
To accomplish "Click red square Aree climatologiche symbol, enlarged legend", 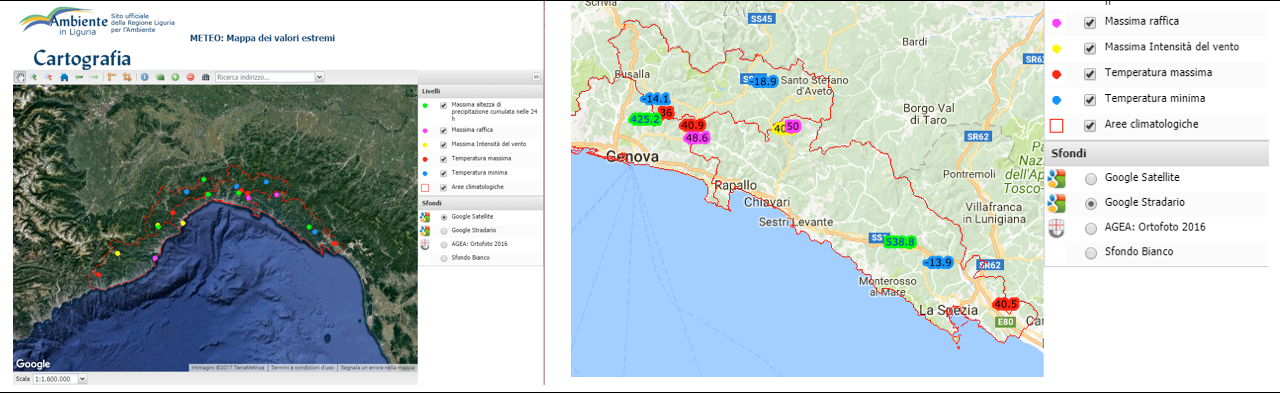I will pos(1057,125).
